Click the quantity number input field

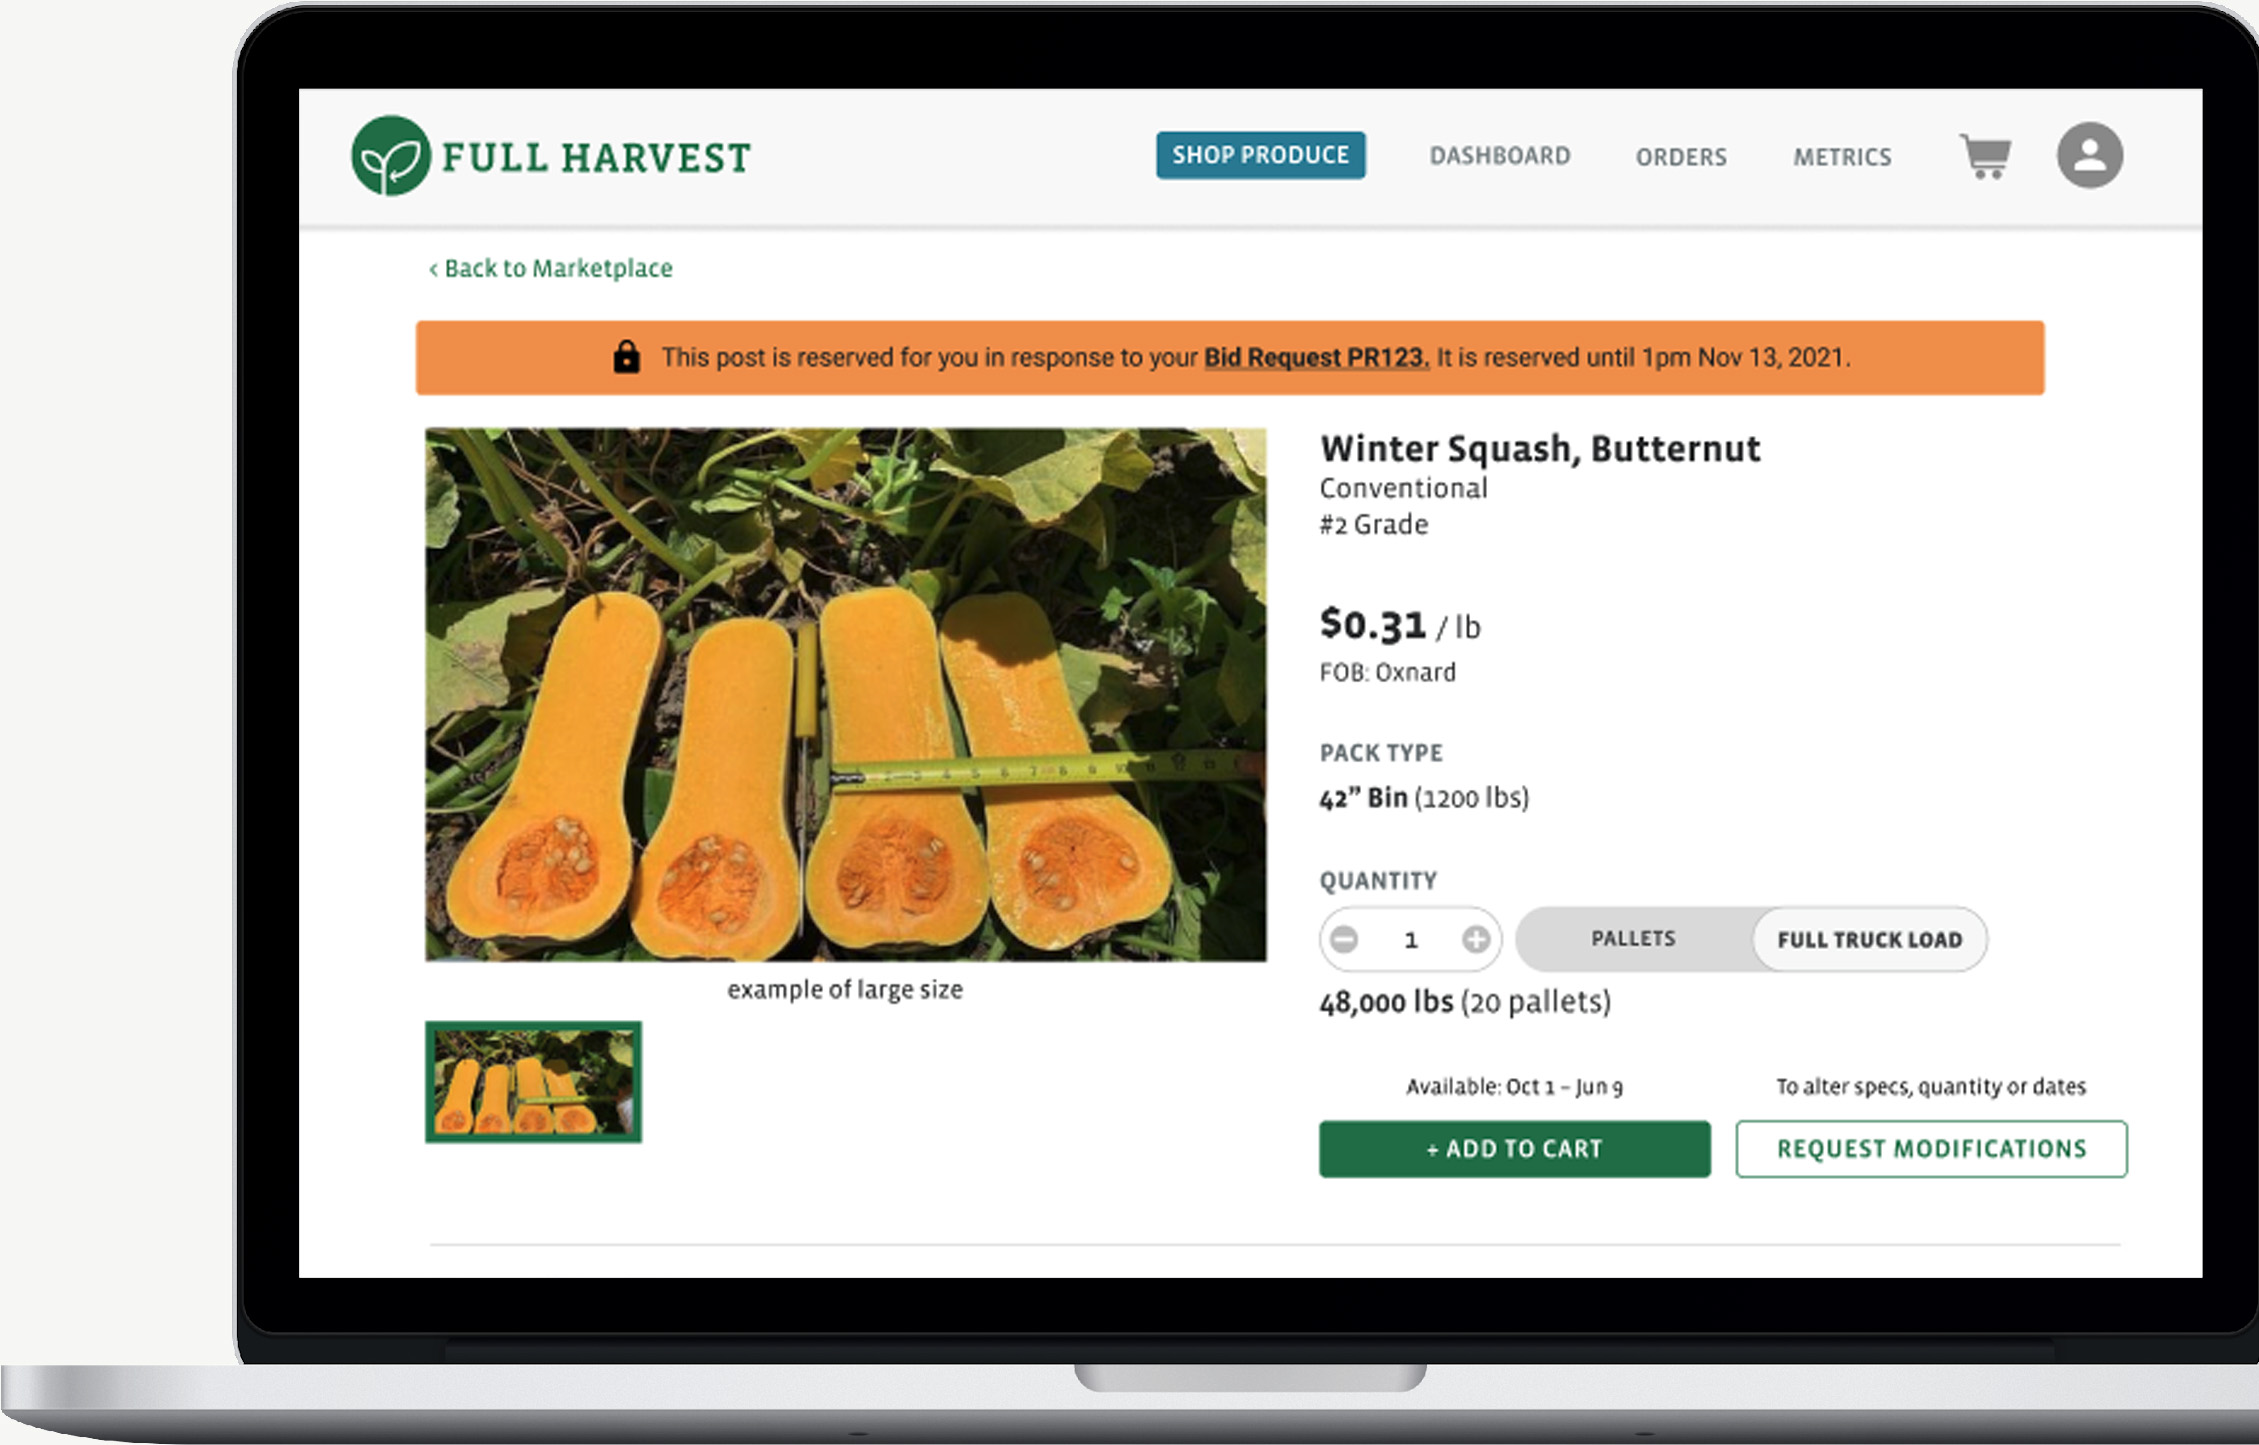(x=1413, y=938)
